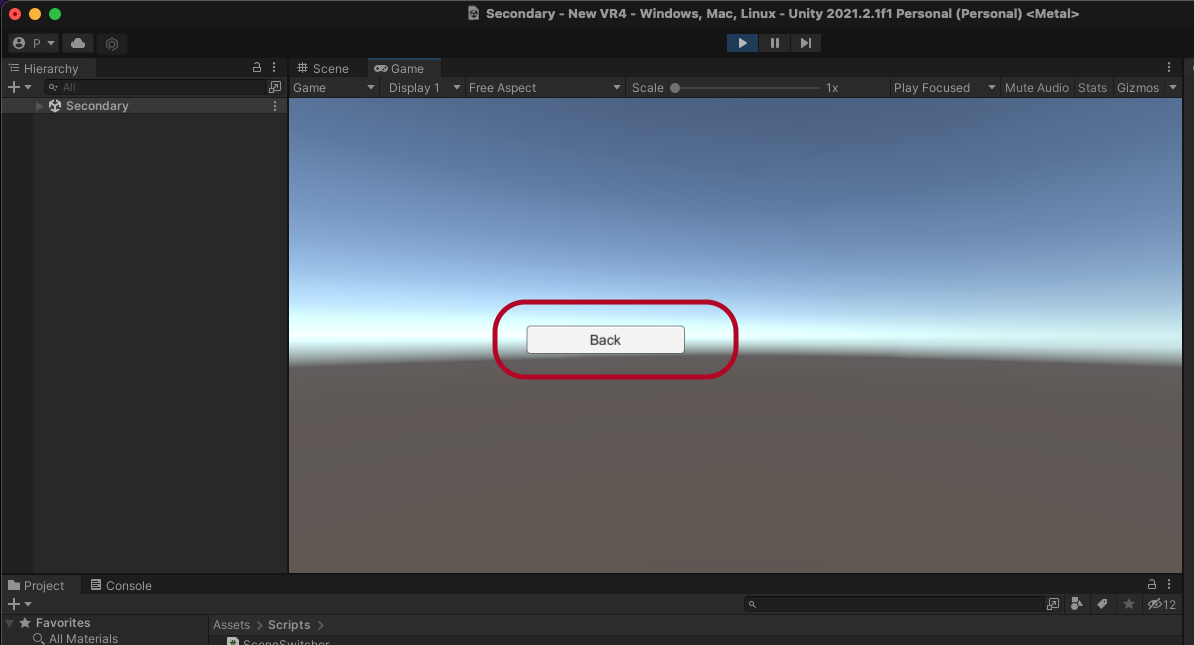The image size is (1194, 645).
Task: Focus the Project search field
Action: click(894, 604)
